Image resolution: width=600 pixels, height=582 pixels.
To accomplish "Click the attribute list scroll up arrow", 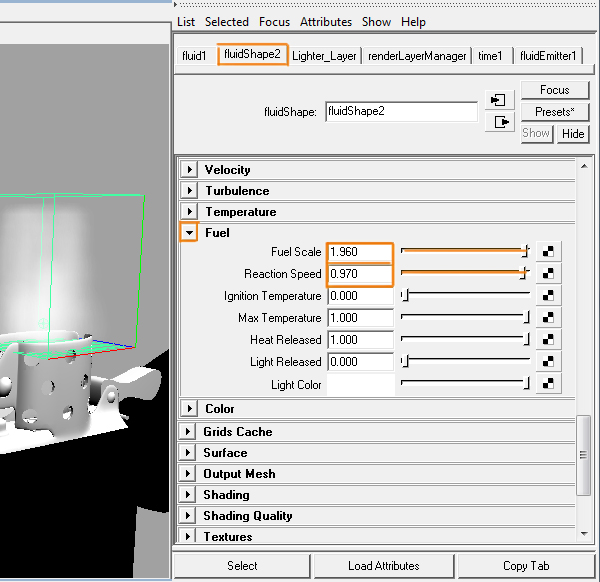I will click(584, 166).
